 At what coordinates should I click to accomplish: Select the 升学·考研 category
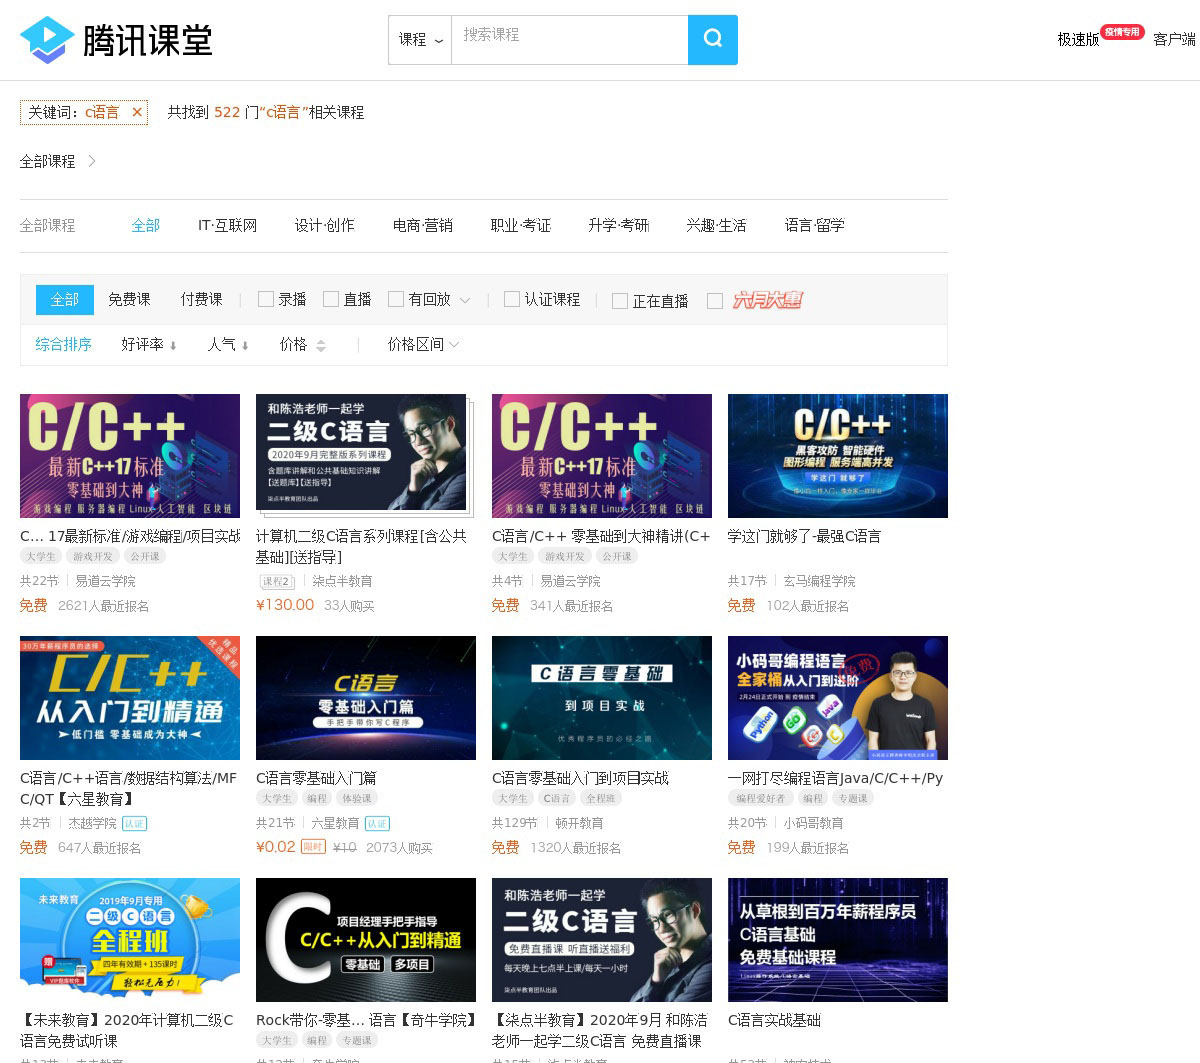619,225
